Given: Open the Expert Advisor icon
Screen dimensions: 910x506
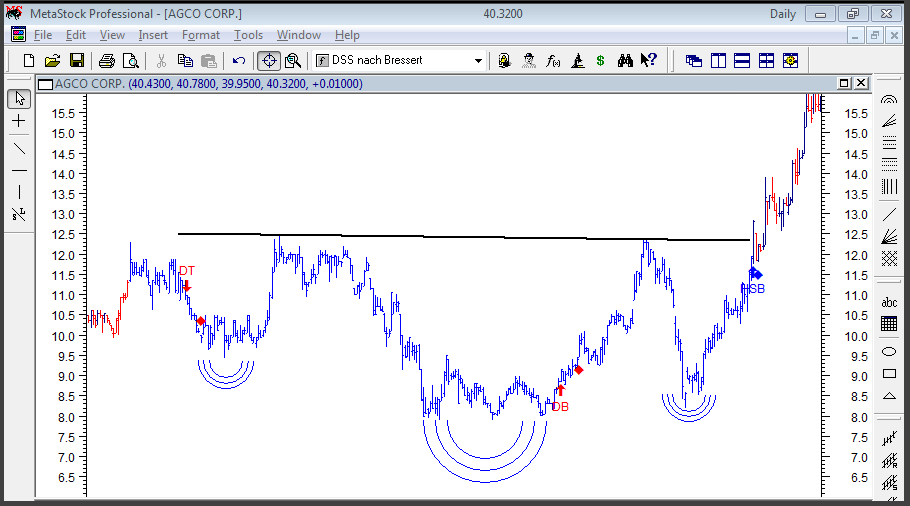Looking at the screenshot, I should pos(504,60).
